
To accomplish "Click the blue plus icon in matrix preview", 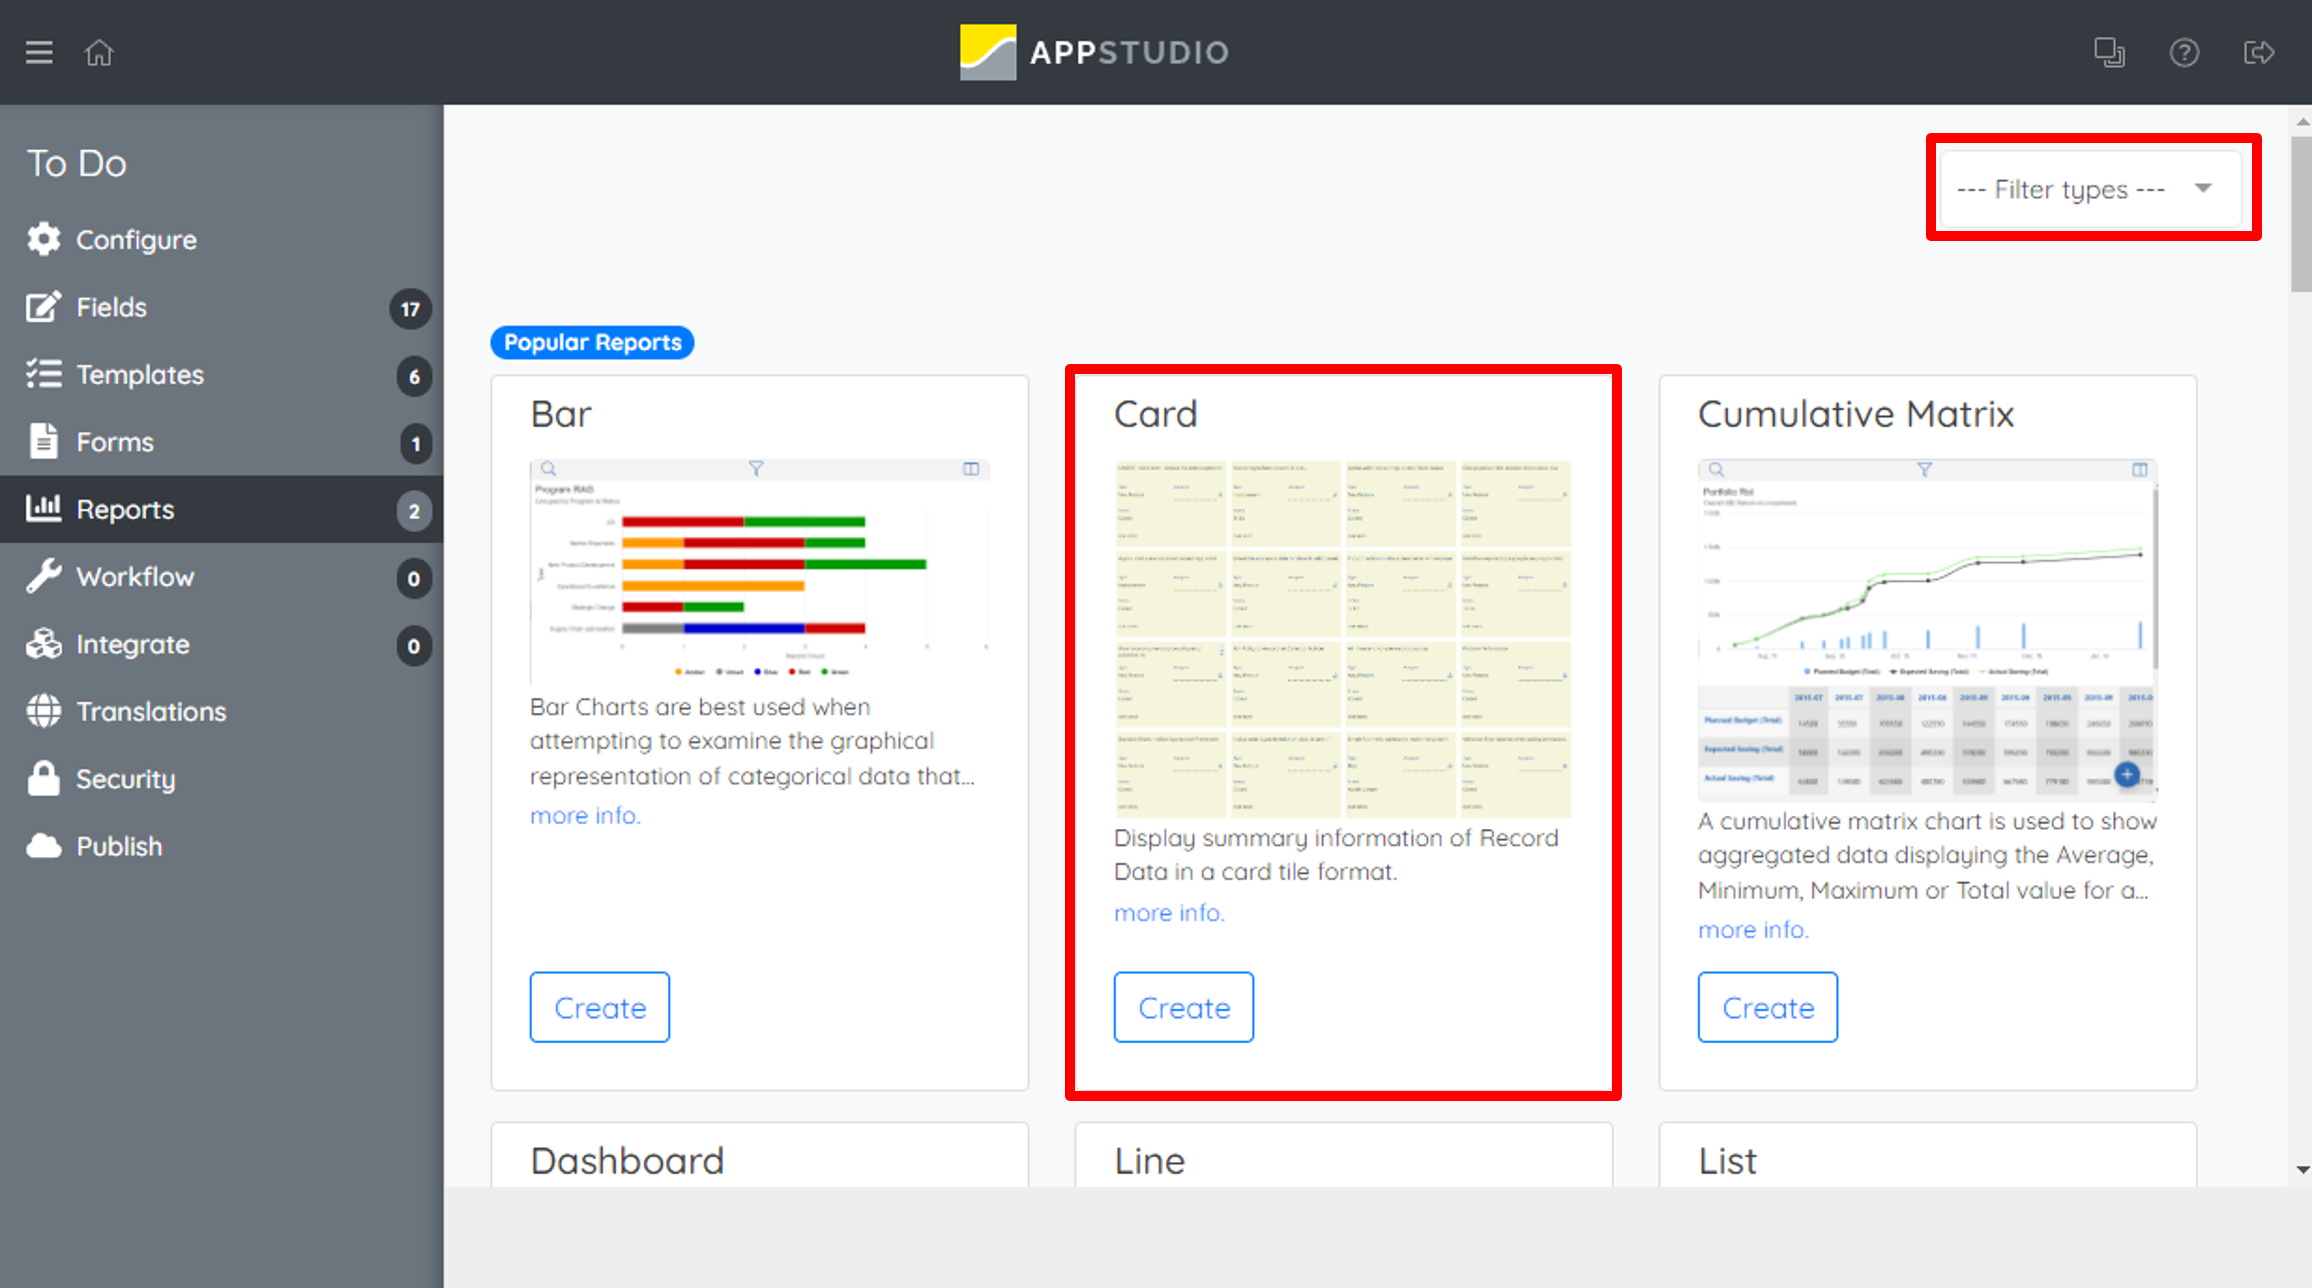I will click(x=2127, y=774).
